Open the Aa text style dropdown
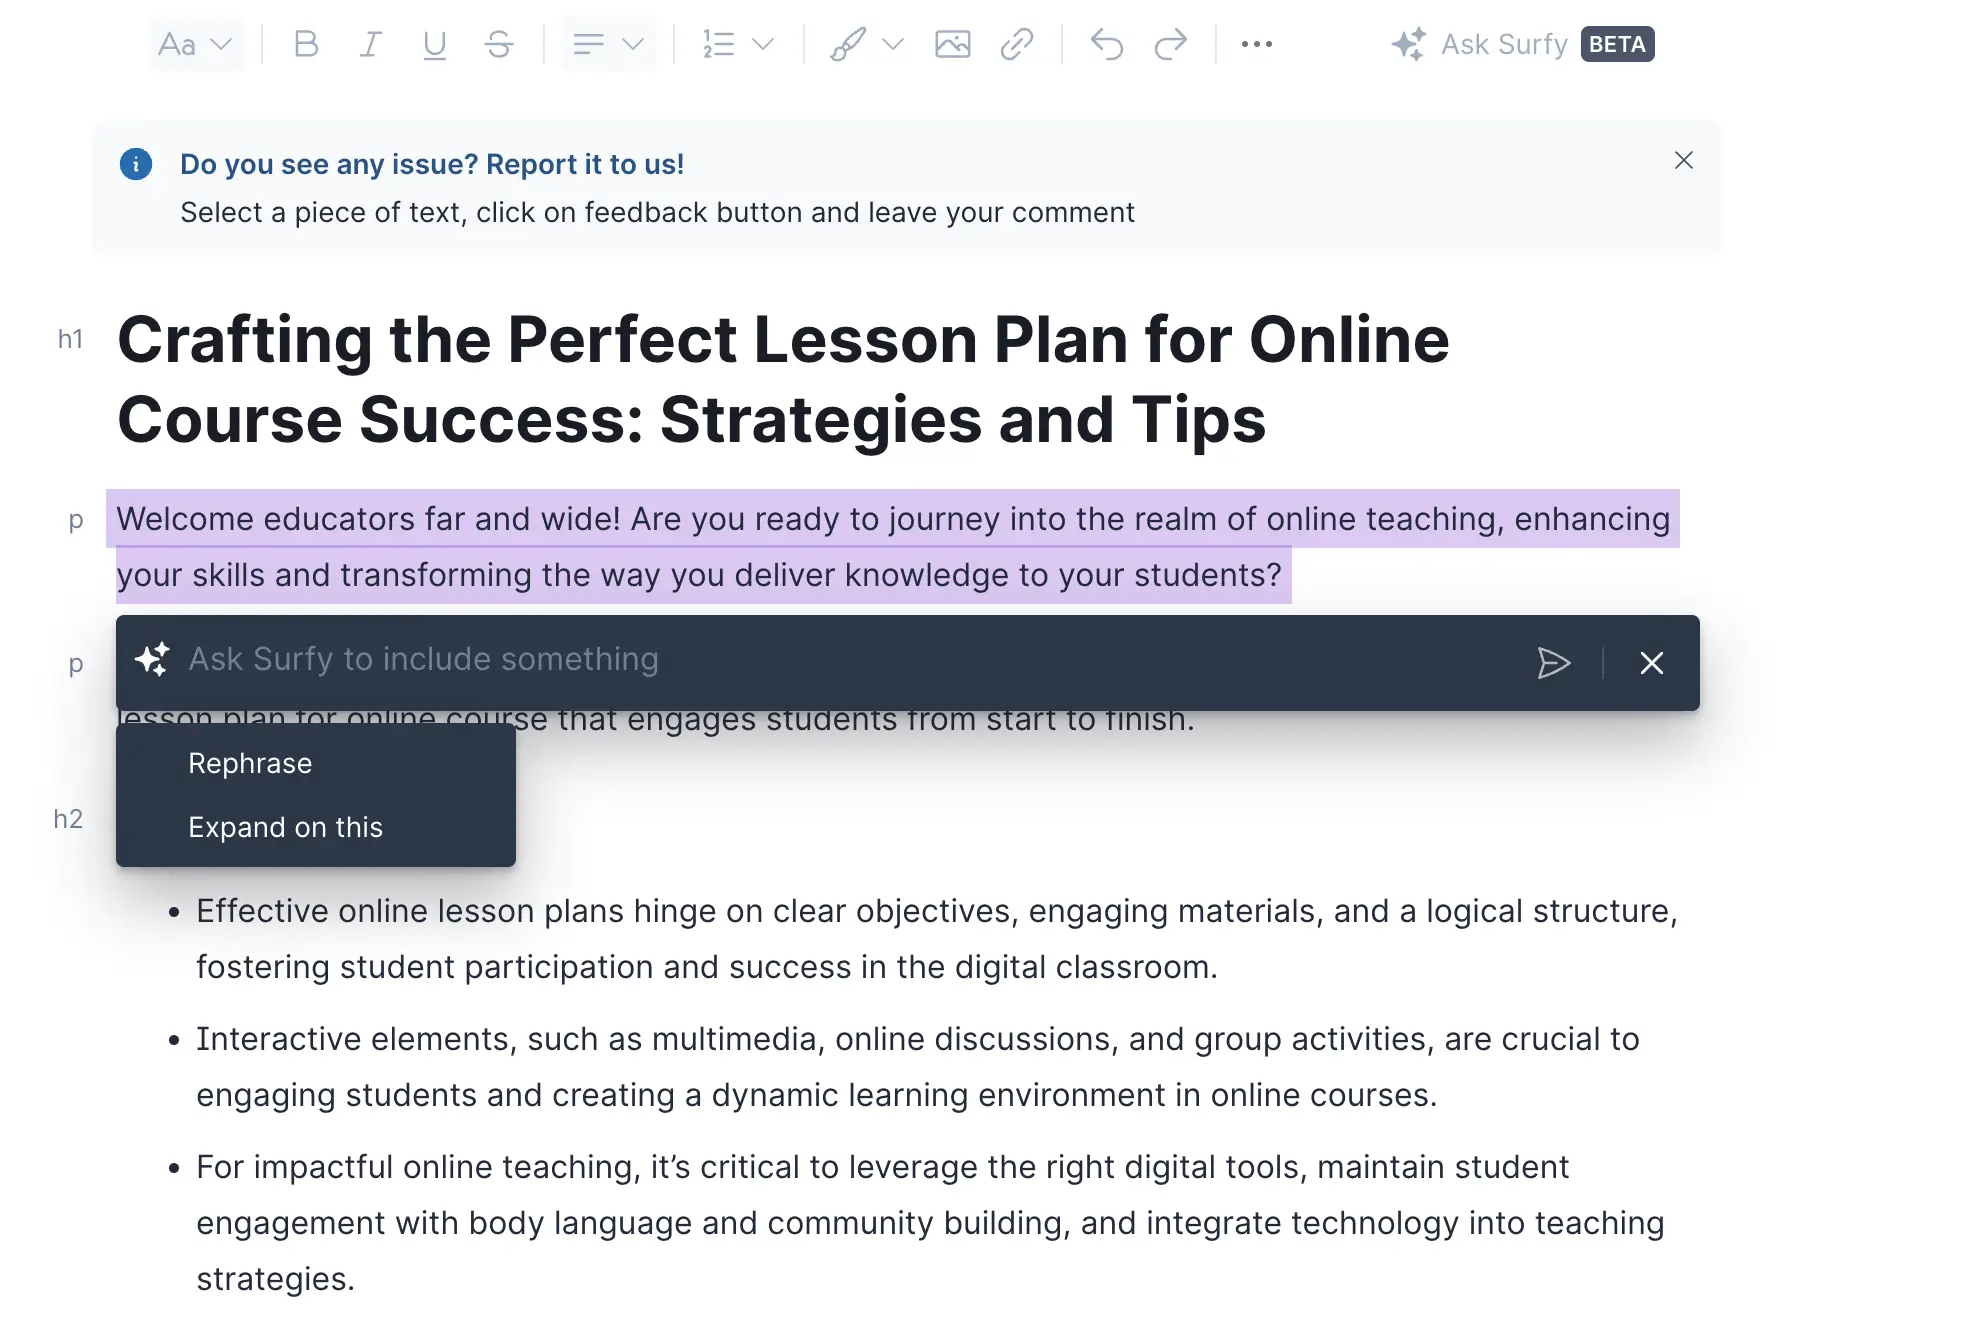 tap(196, 44)
